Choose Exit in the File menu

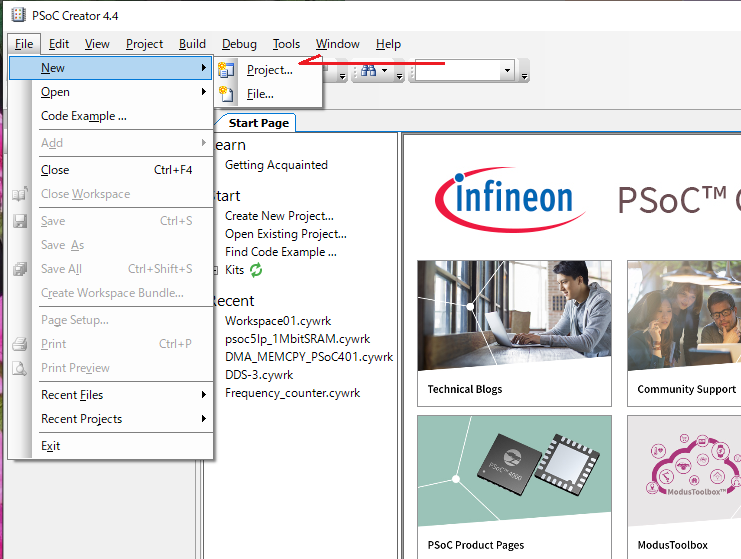coord(111,446)
